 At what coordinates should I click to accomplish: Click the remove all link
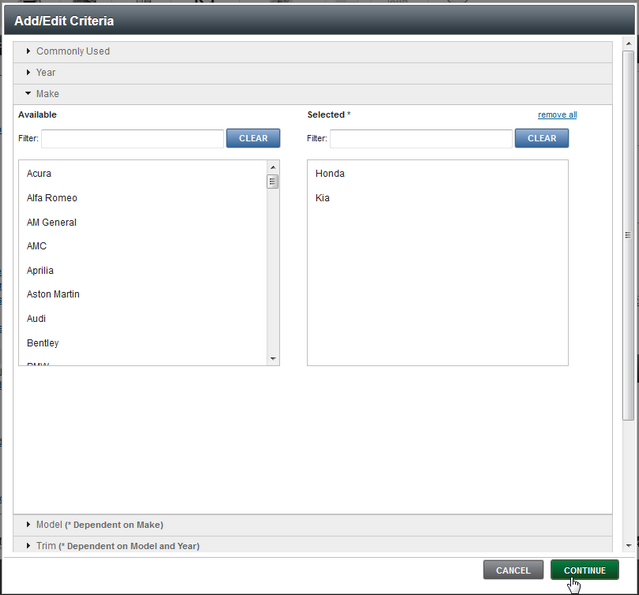557,115
